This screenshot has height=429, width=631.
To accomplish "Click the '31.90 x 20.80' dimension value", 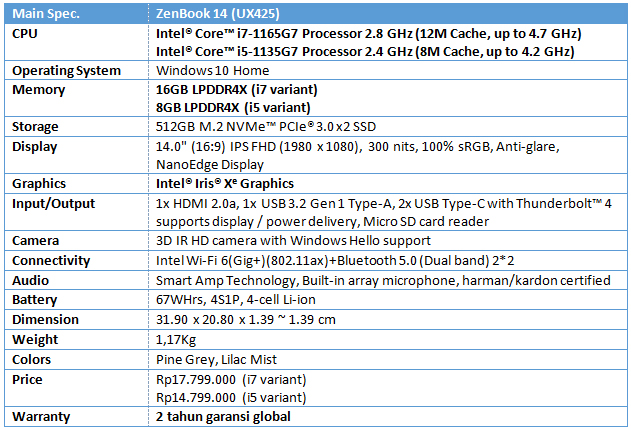I will click(245, 320).
